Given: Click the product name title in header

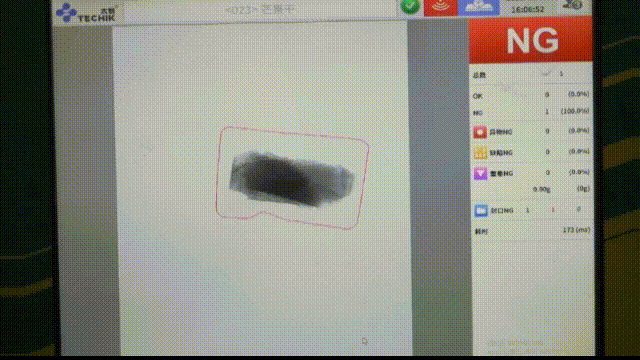Looking at the screenshot, I should click(x=260, y=9).
